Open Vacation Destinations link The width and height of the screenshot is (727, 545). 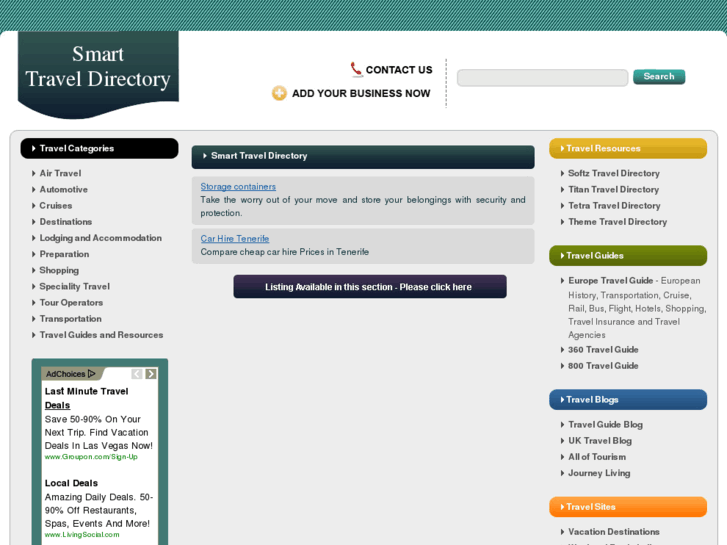[614, 532]
